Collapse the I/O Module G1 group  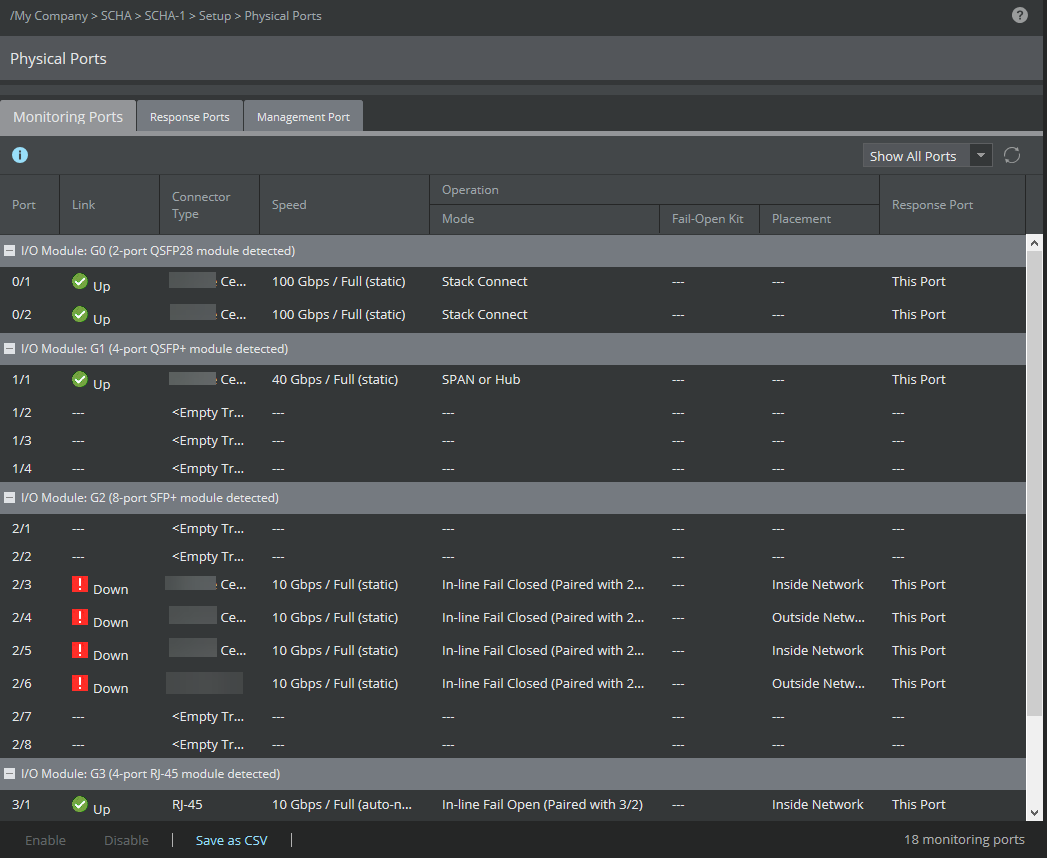(x=9, y=349)
